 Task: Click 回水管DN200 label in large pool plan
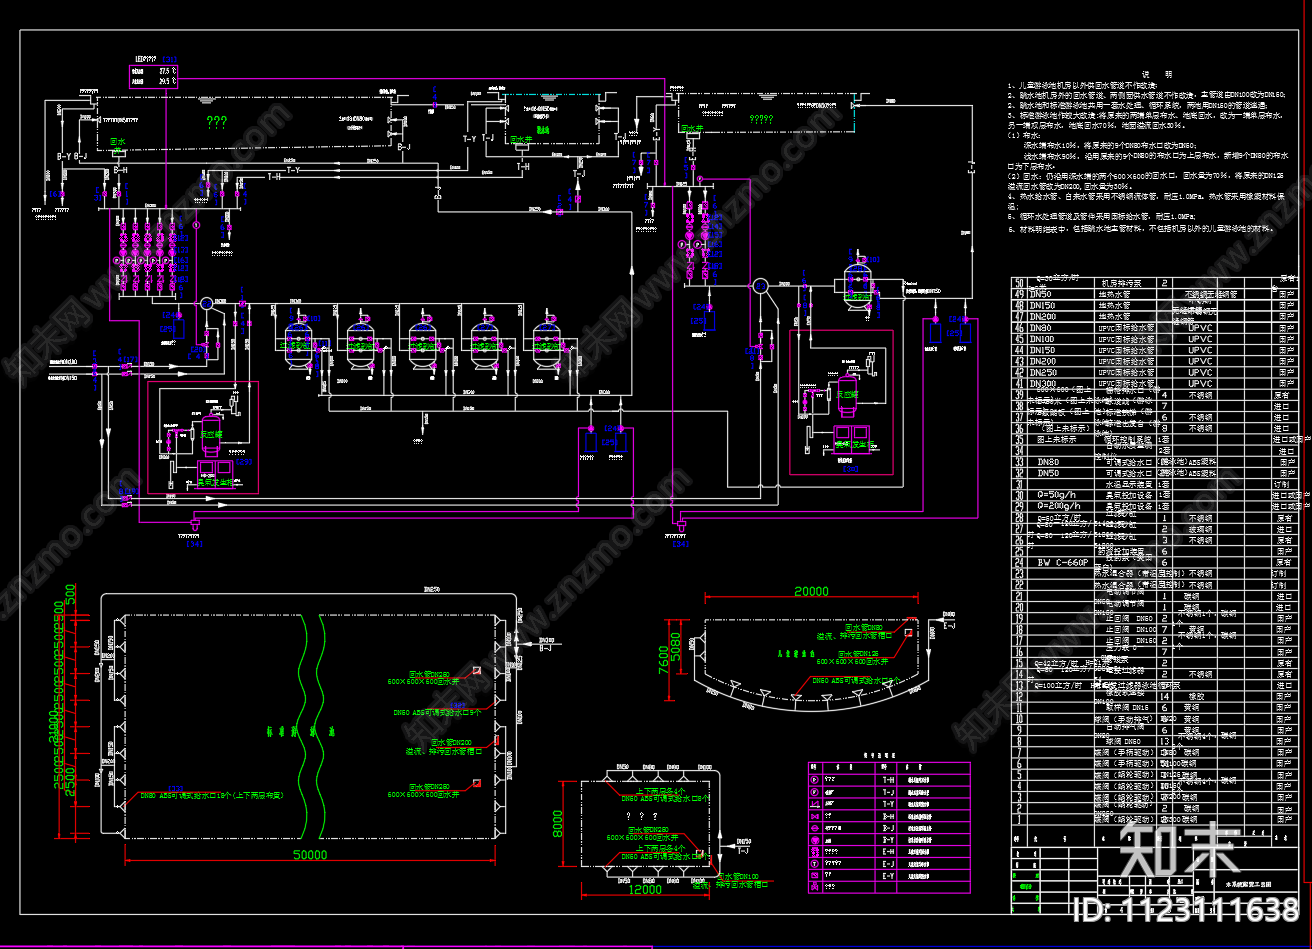(x=451, y=743)
